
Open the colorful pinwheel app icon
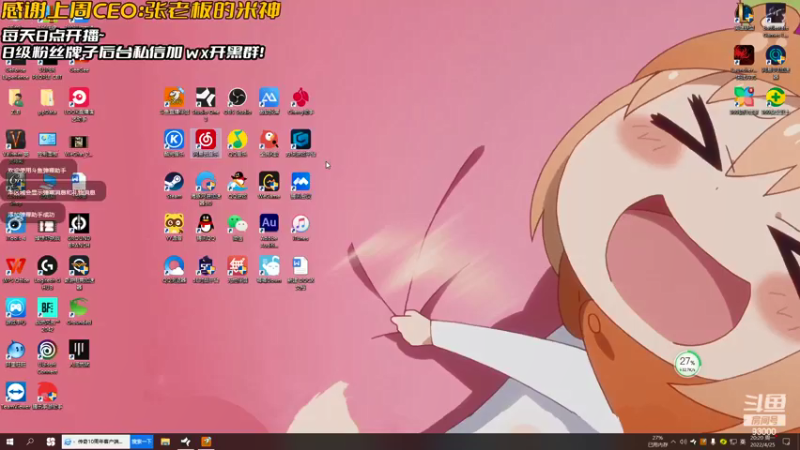pyautogui.click(x=744, y=97)
